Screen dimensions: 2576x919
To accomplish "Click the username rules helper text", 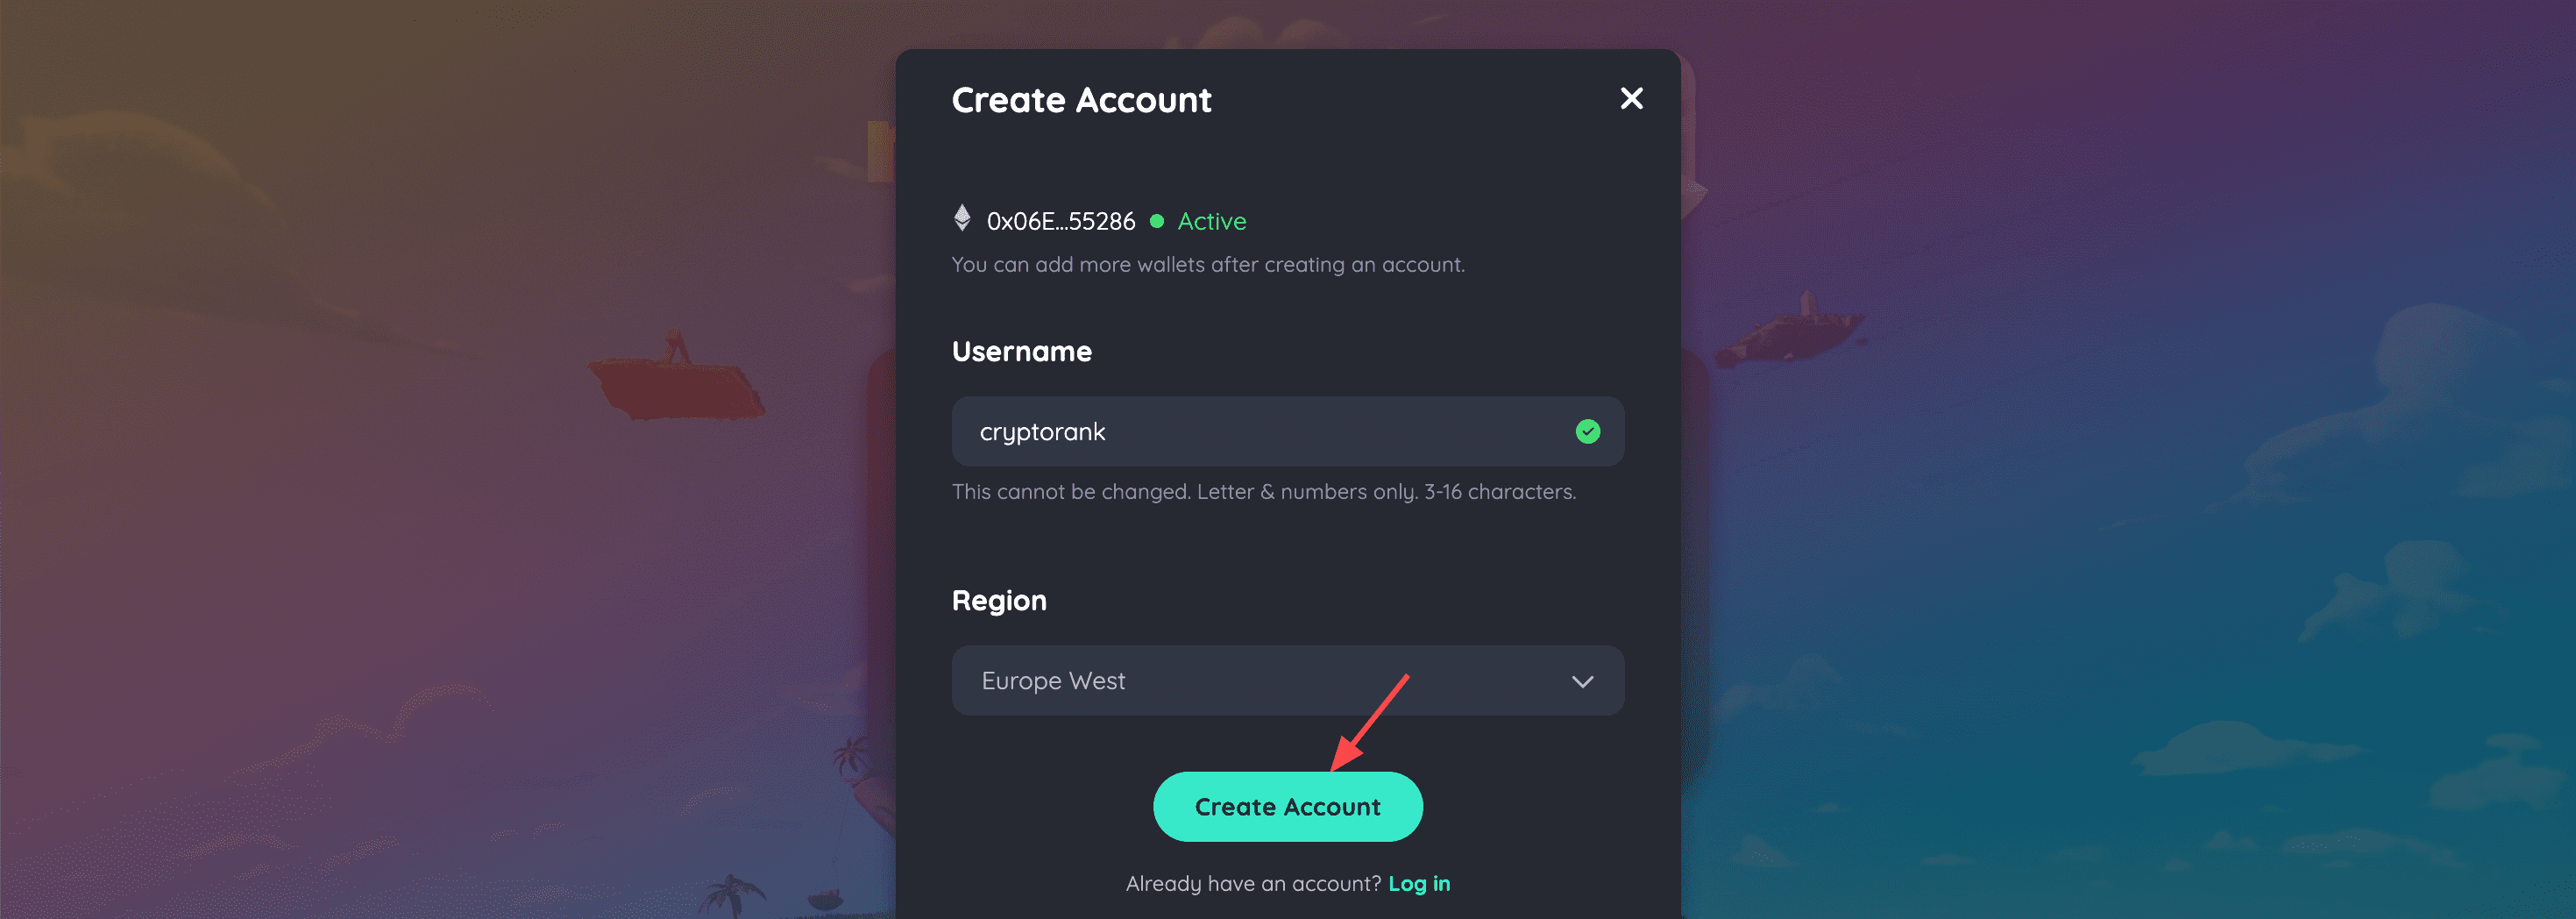I will [1263, 492].
